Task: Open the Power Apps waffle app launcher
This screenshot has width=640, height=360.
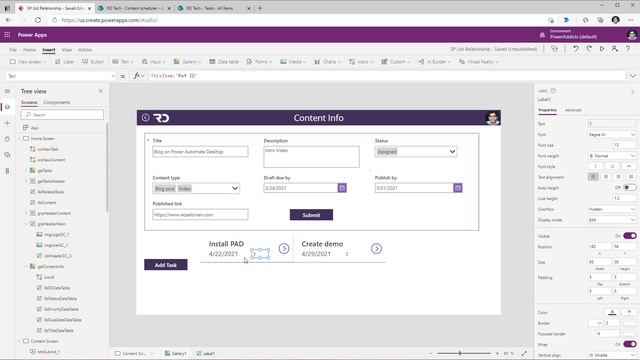Action: [7, 35]
